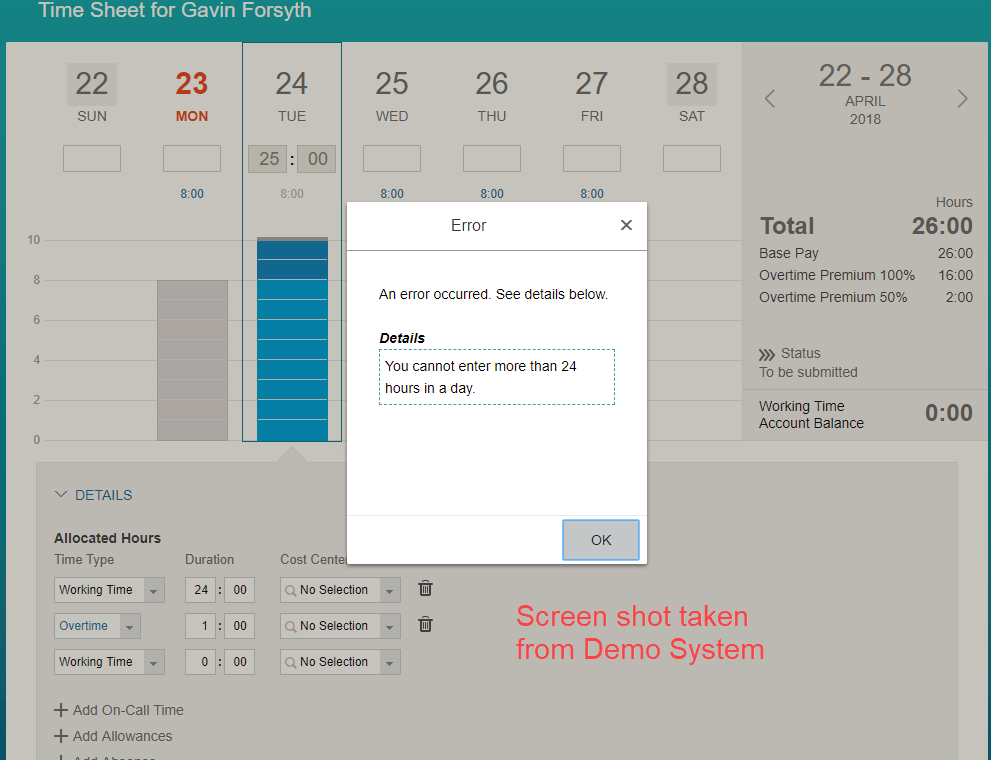Select Sunday 22 day column

click(x=92, y=93)
